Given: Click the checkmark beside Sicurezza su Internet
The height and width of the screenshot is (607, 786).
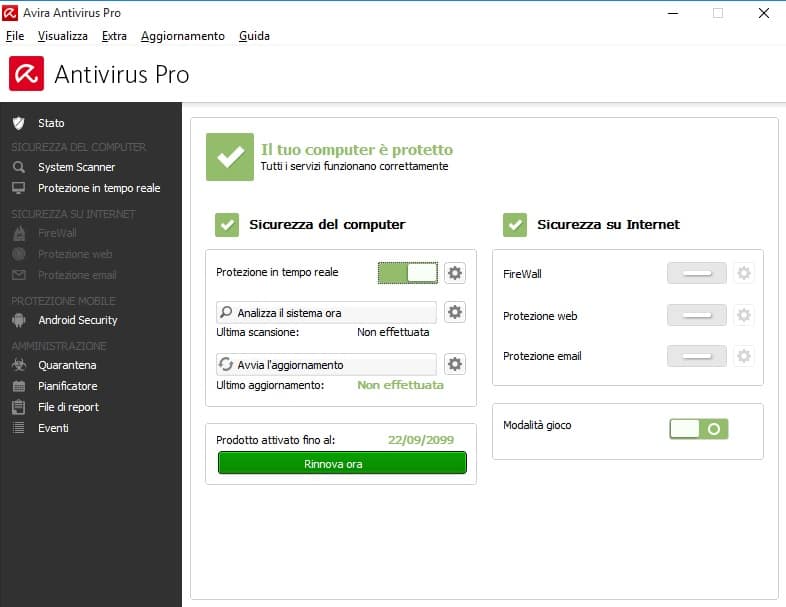Looking at the screenshot, I should coord(515,225).
